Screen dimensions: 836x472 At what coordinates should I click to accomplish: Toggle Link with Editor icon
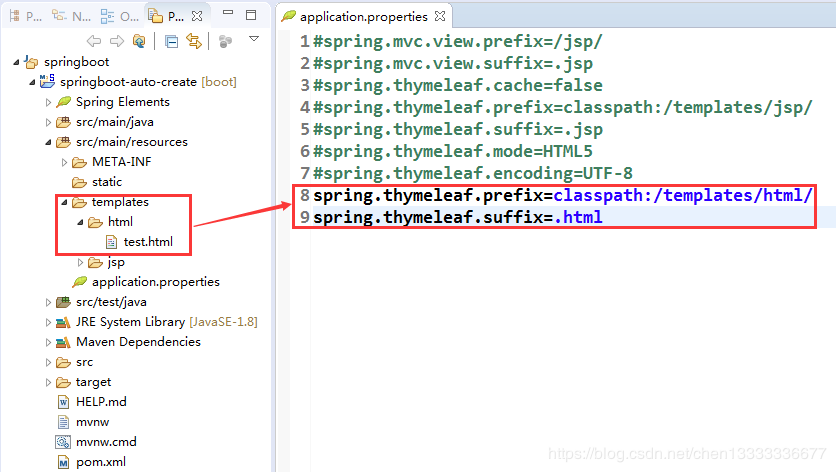click(193, 41)
